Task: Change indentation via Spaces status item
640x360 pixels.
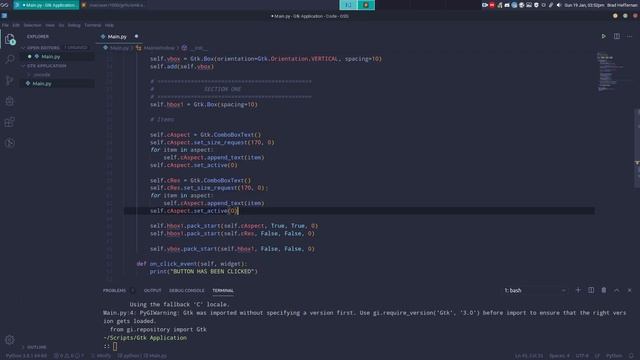Action: 559,356
